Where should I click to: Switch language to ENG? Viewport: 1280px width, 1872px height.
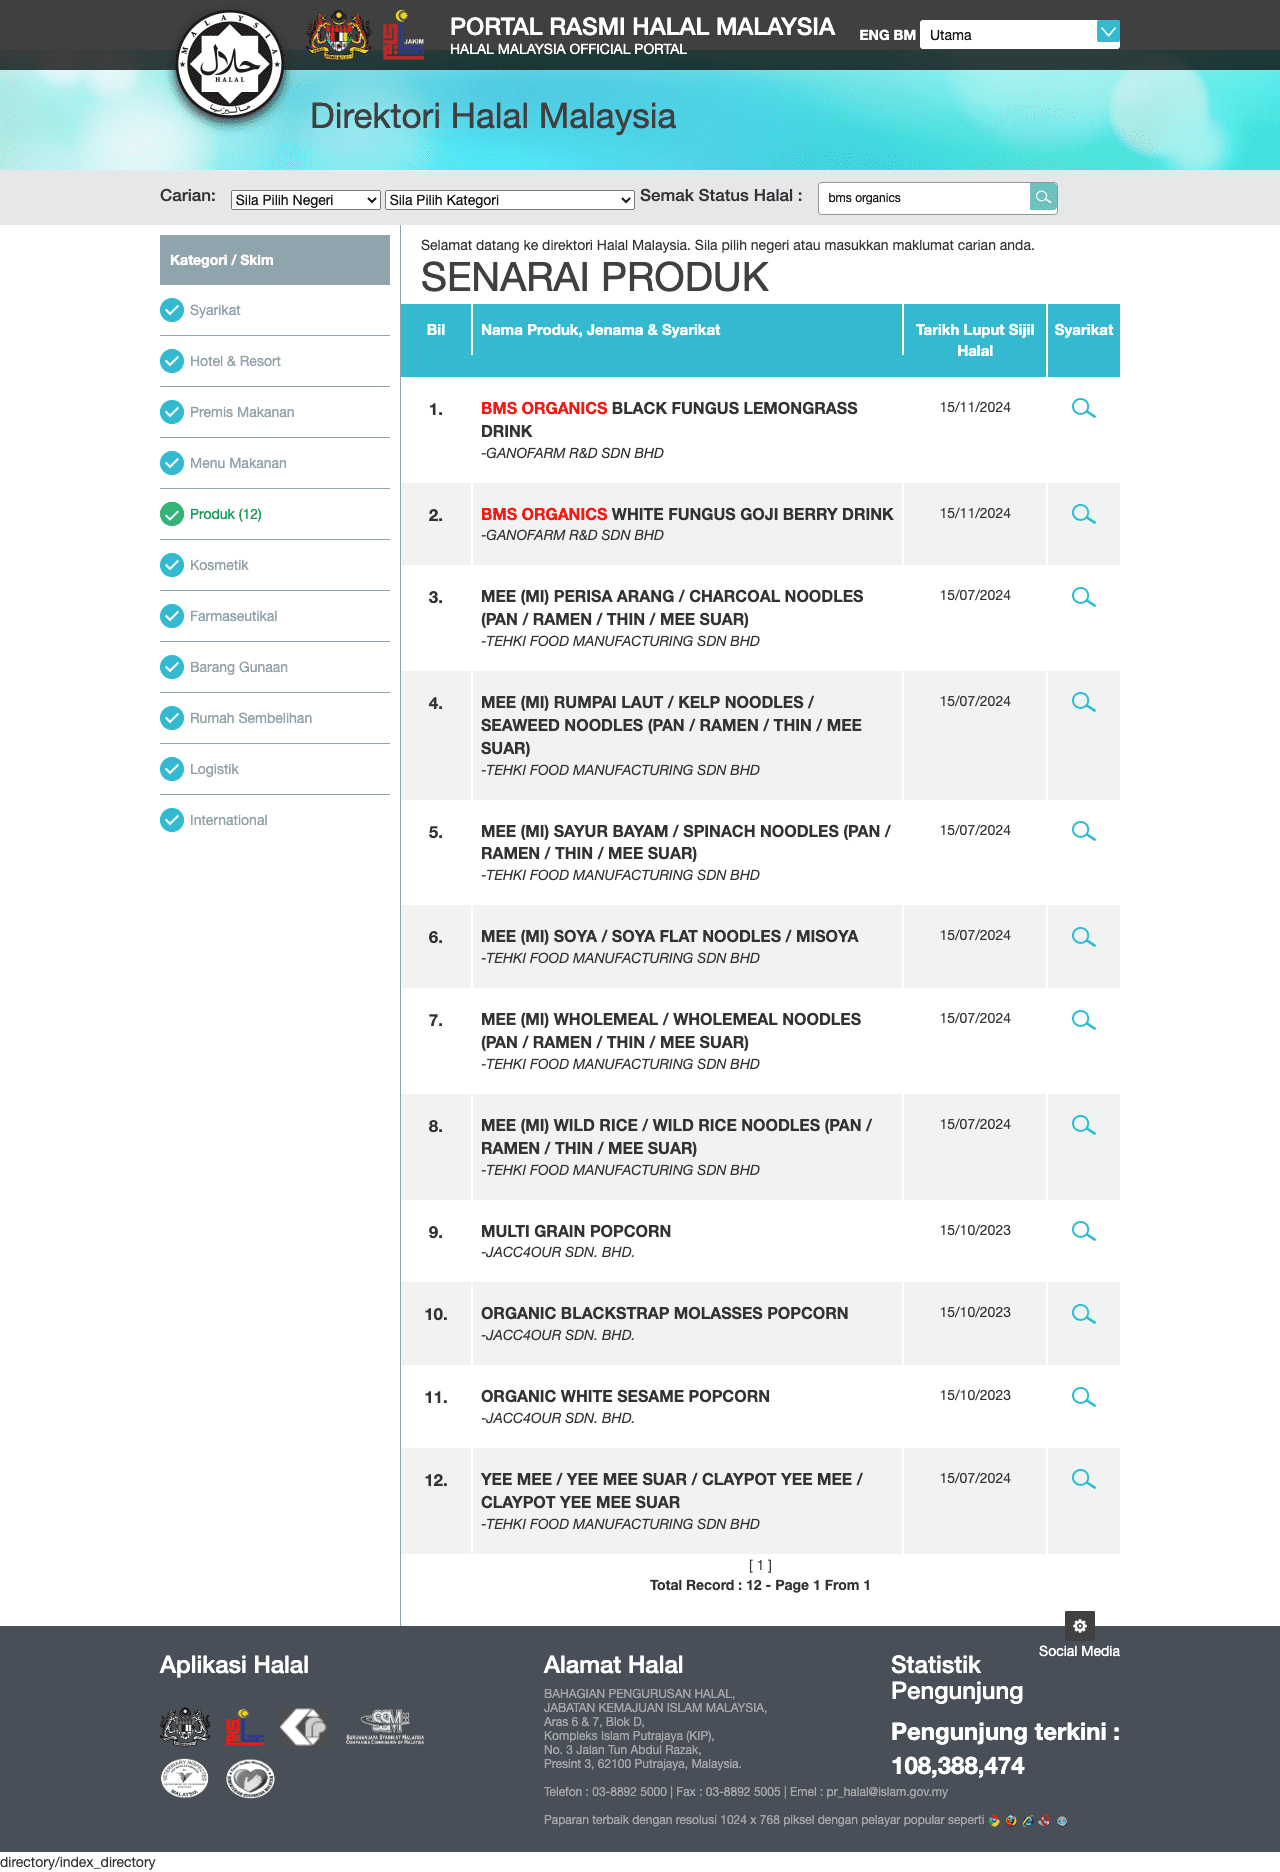tap(874, 35)
